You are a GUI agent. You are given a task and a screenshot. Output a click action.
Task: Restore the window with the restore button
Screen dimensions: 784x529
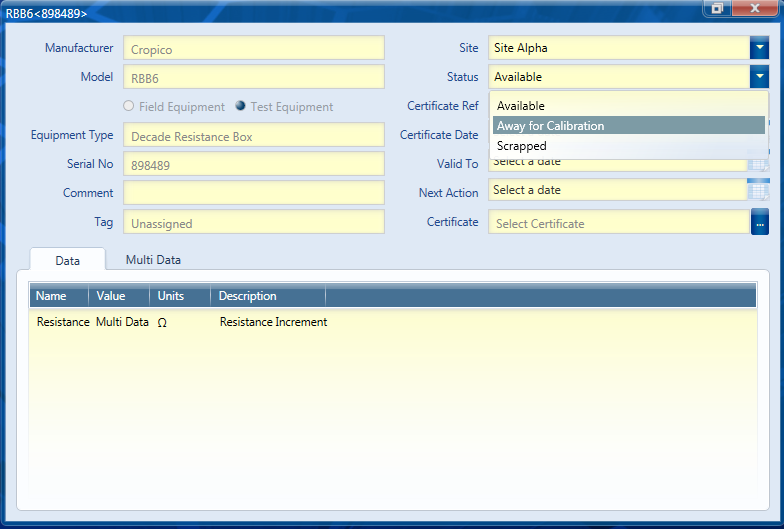point(717,8)
